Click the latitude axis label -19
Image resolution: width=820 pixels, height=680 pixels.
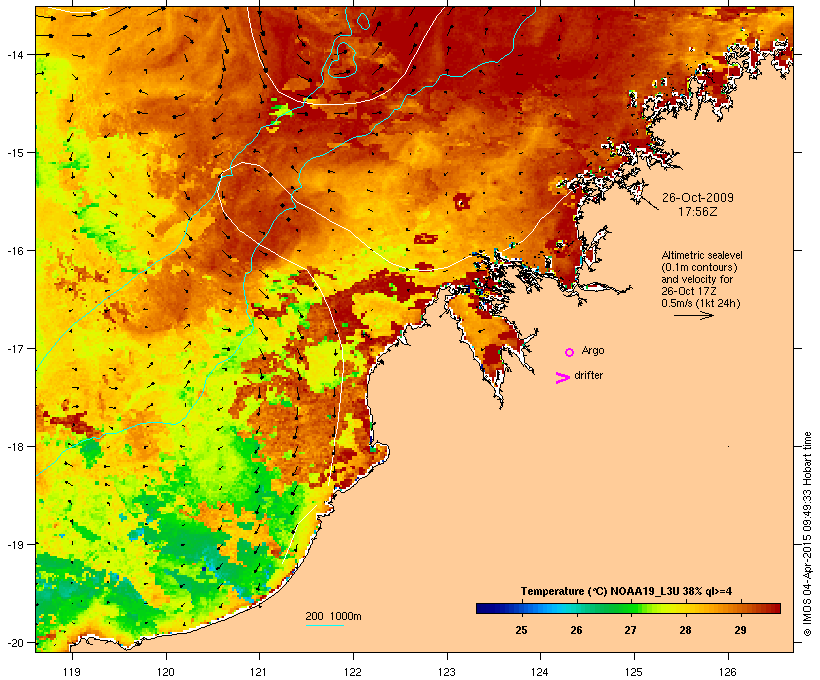tap(15, 545)
